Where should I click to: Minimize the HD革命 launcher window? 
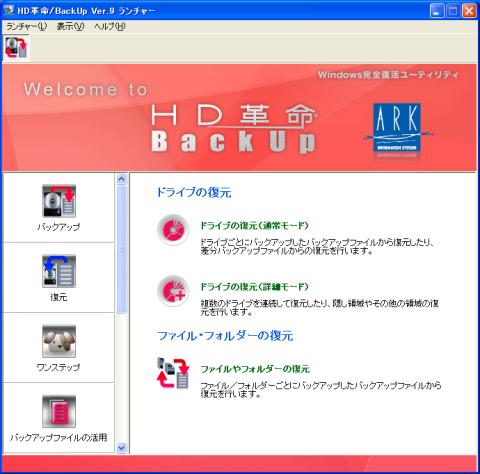[x=437, y=11]
